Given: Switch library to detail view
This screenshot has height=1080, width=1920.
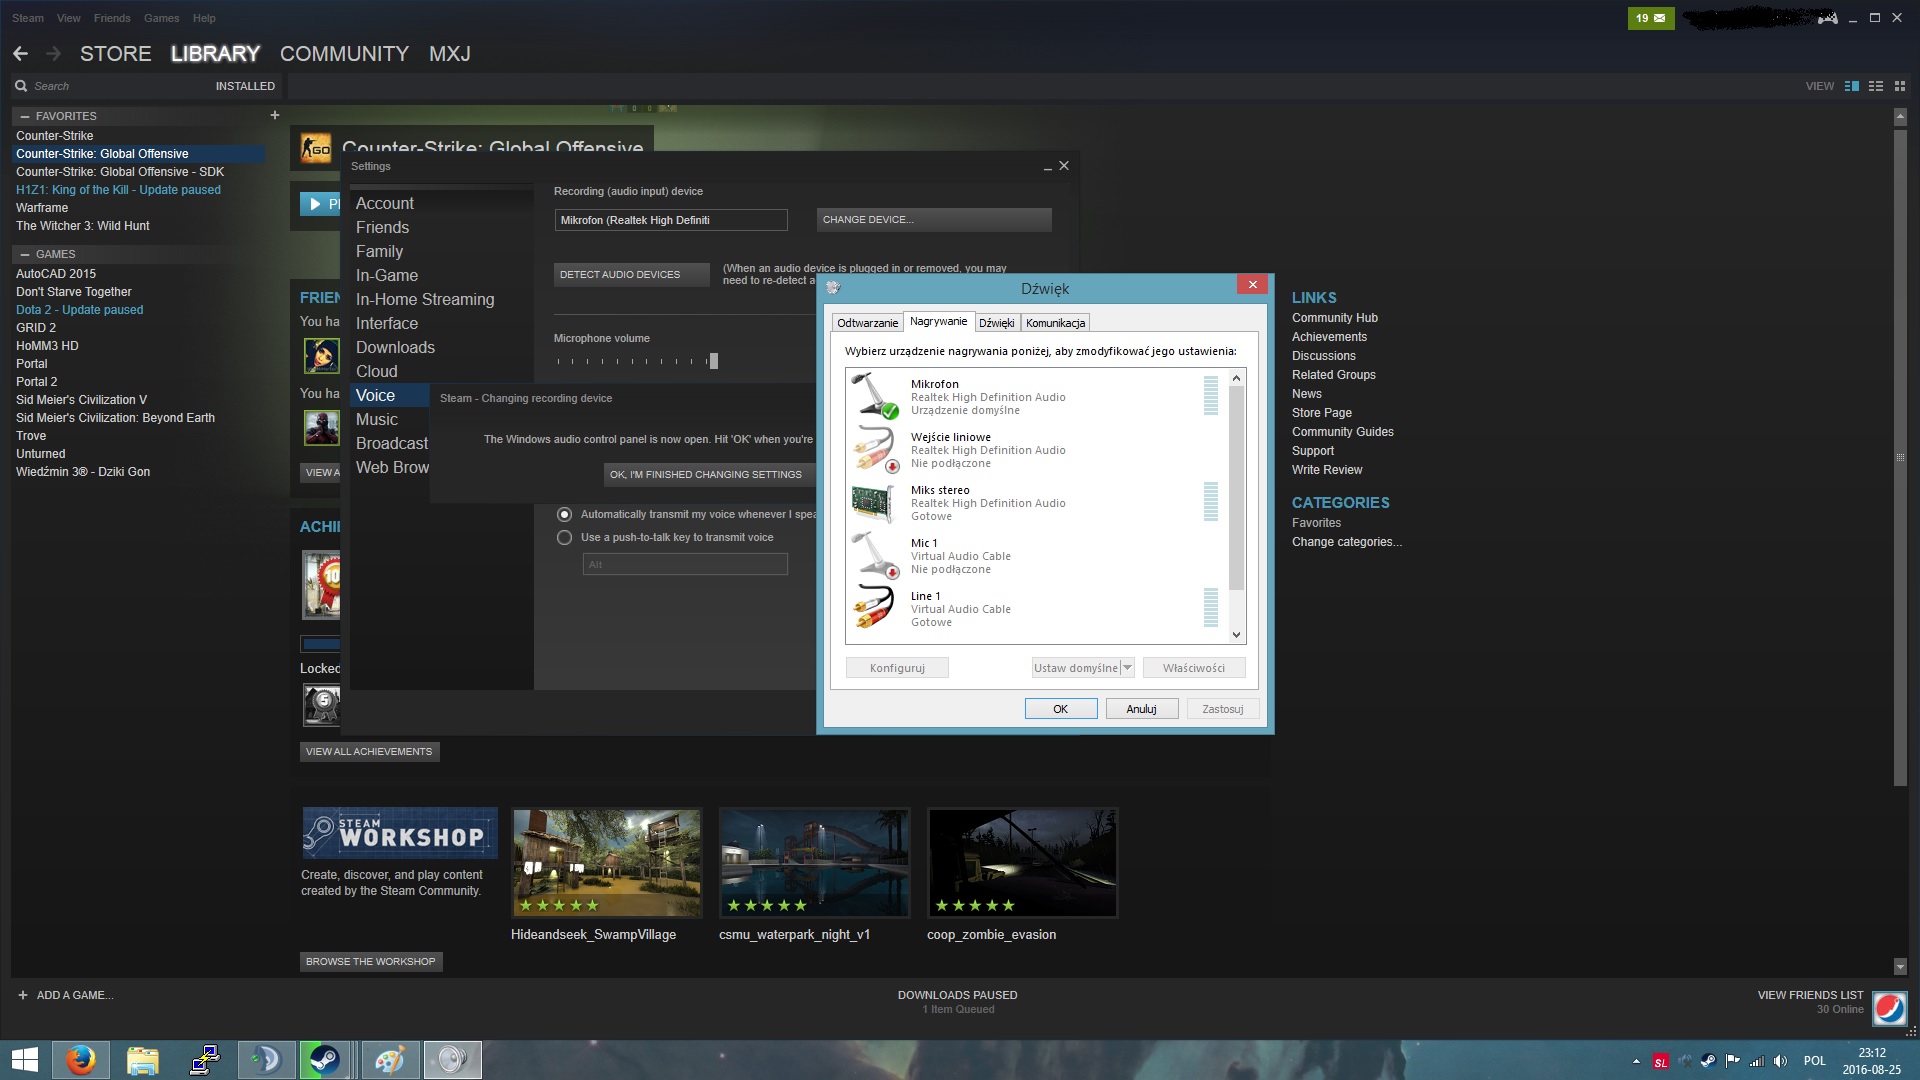Looking at the screenshot, I should 1851,86.
